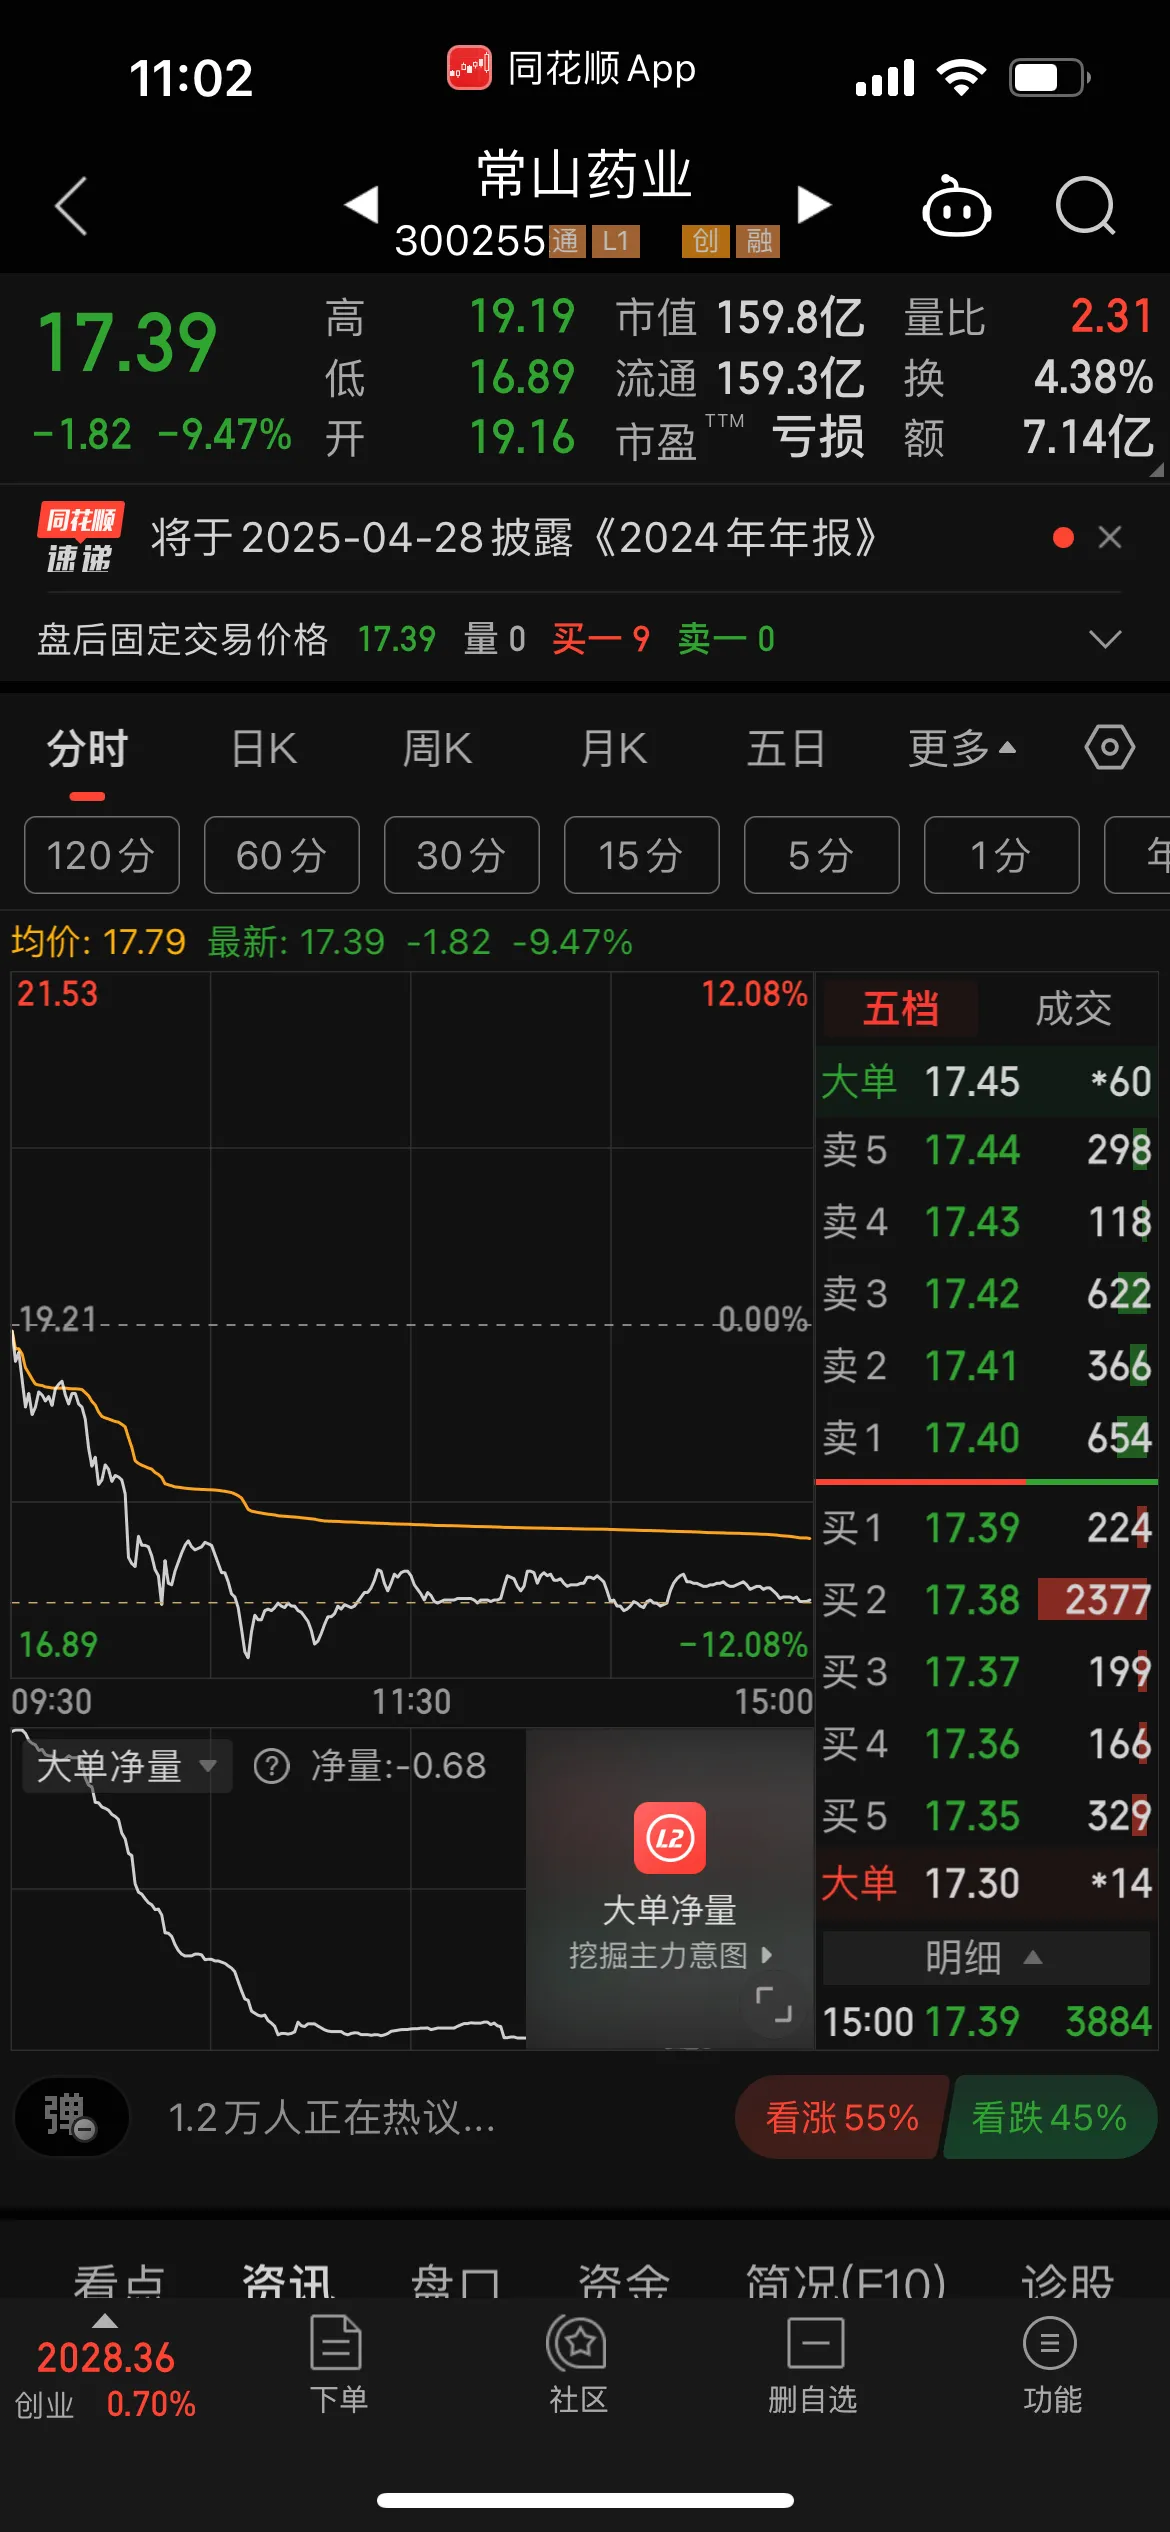
Task: Choose the 1分 interval button
Action: coord(1002,855)
